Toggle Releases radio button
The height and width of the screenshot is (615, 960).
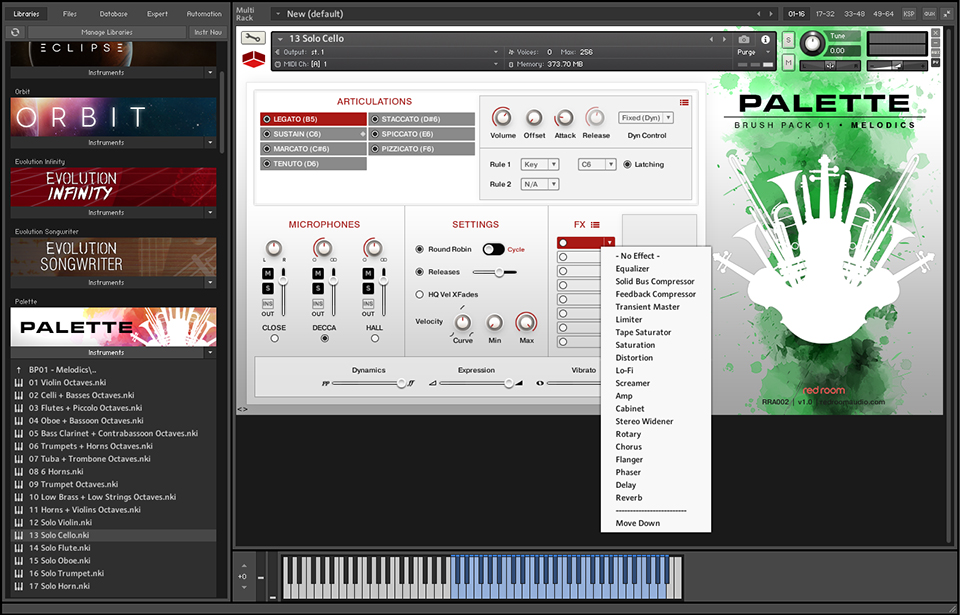(x=419, y=272)
